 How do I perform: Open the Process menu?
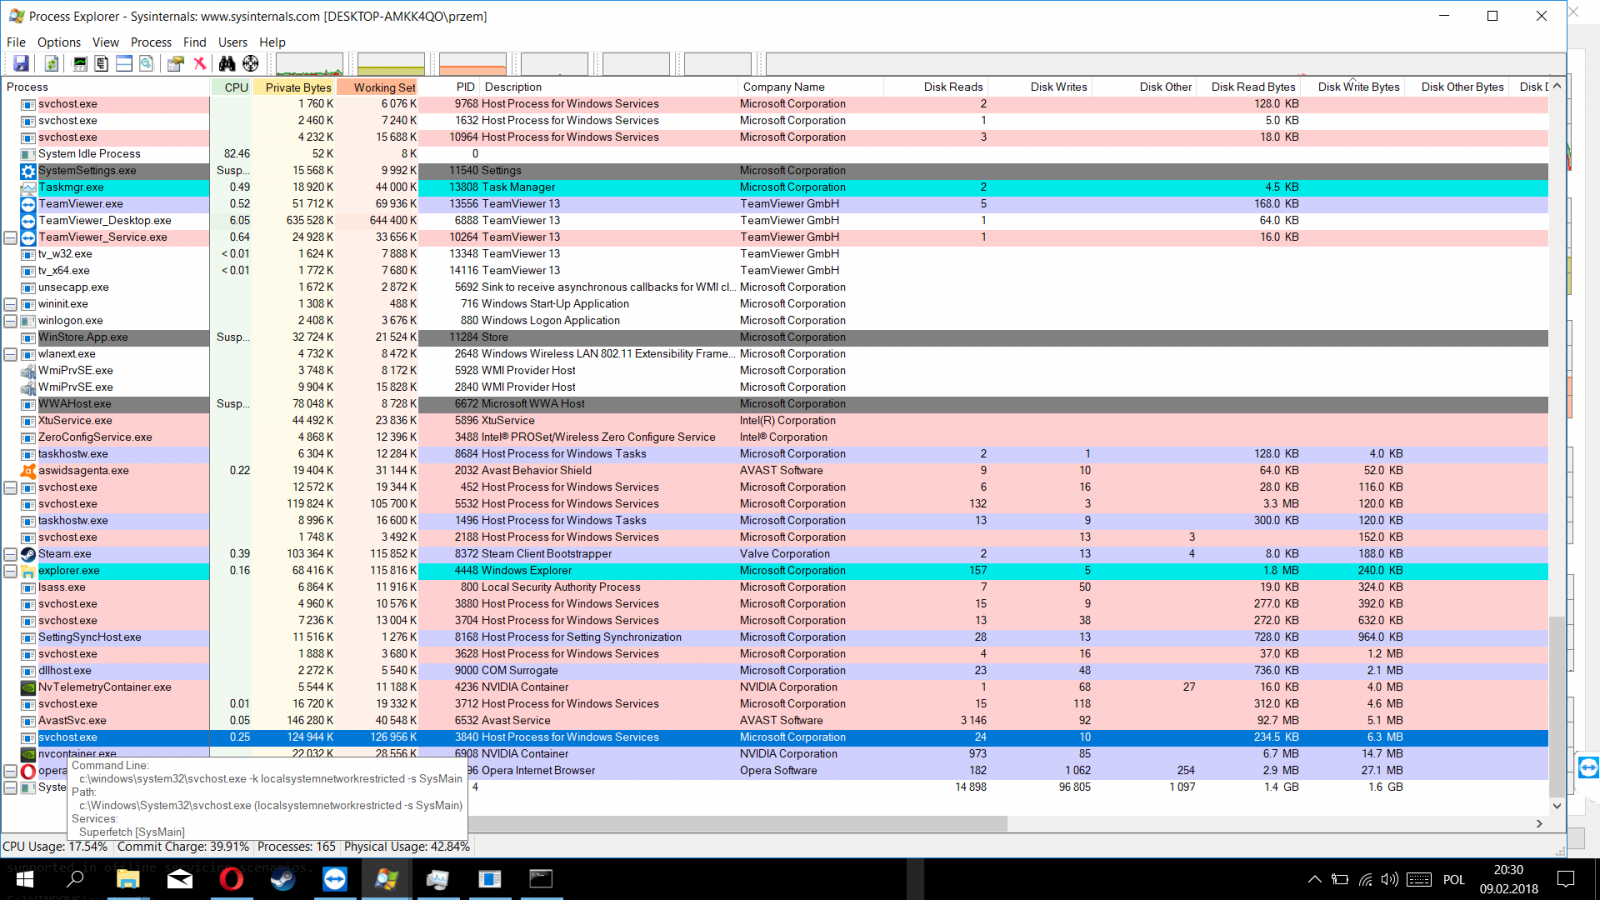[151, 42]
